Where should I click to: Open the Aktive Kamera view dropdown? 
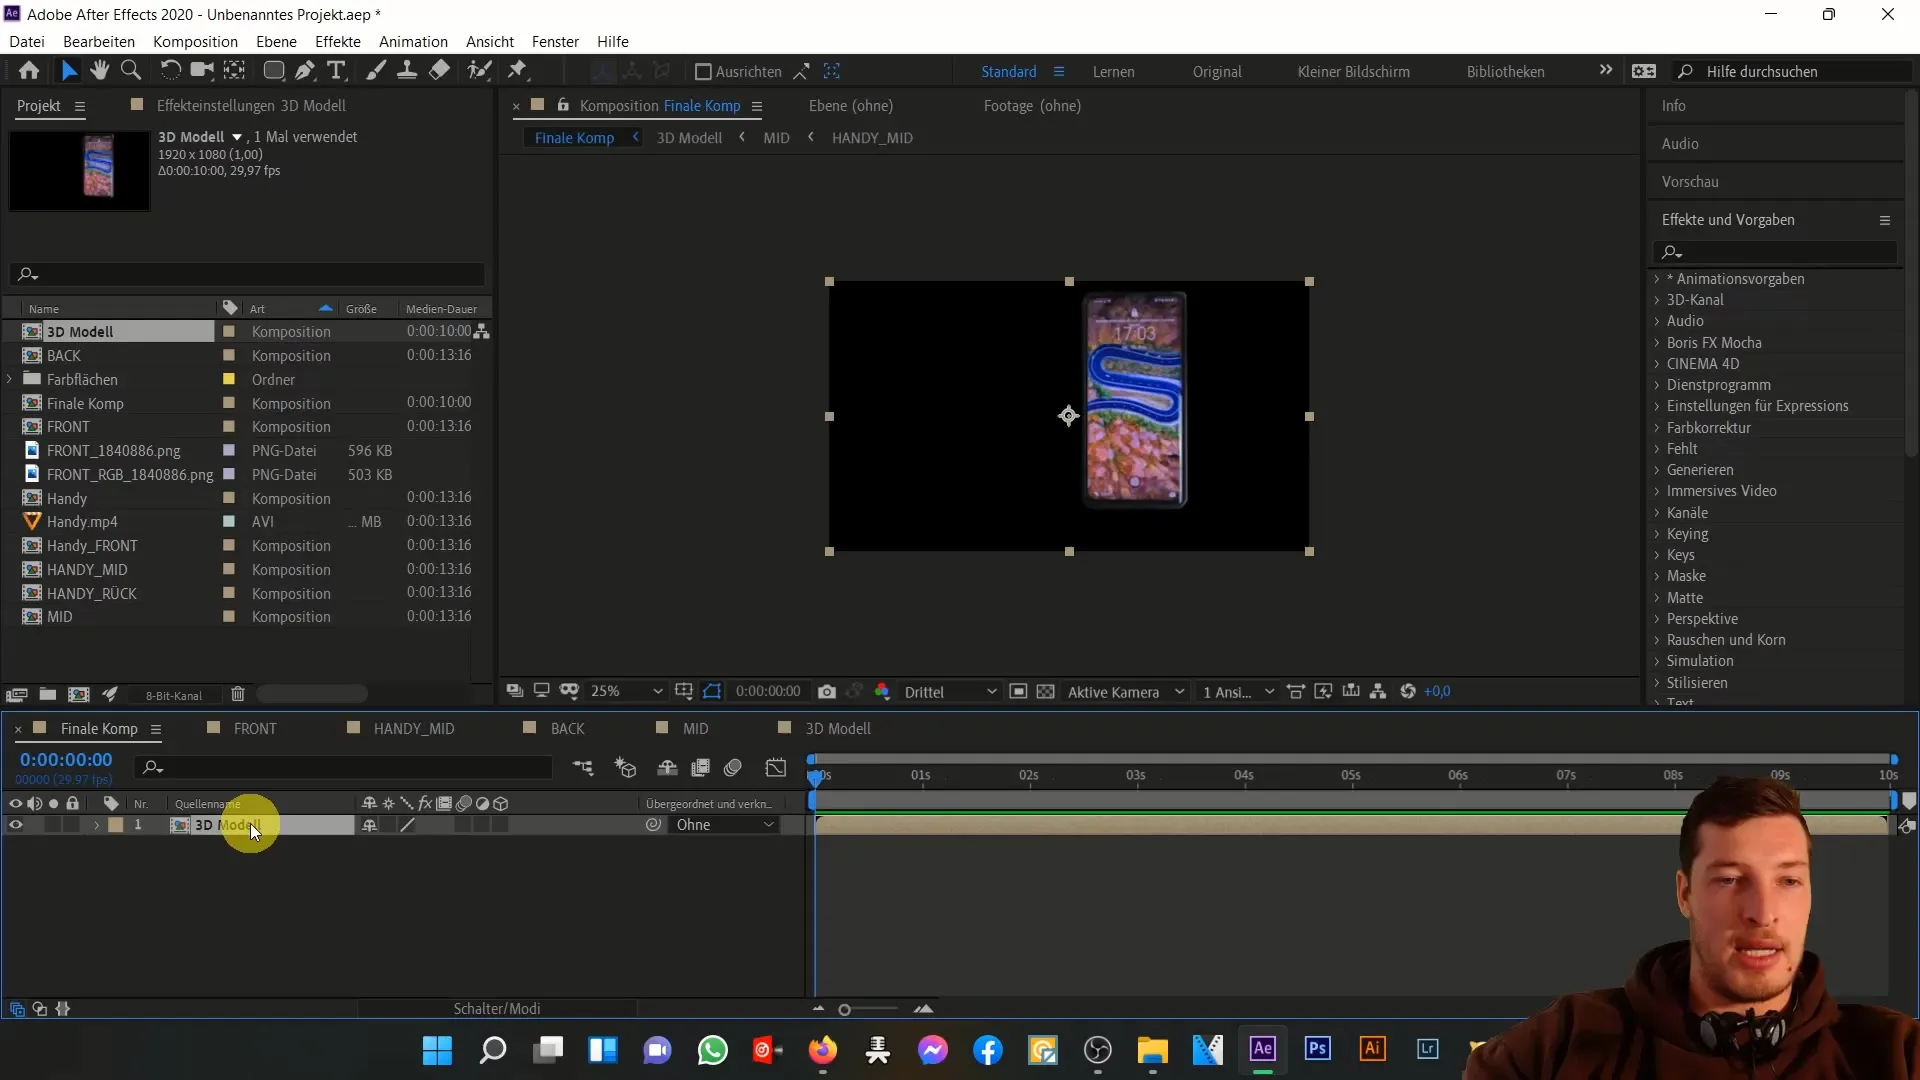pyautogui.click(x=1126, y=692)
